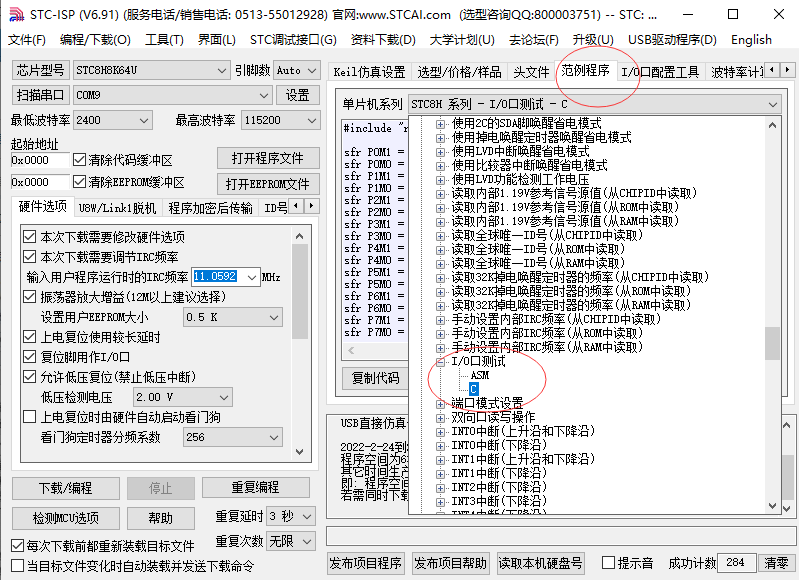Click the 清零 counter reset button
799x580 pixels.
[776, 563]
